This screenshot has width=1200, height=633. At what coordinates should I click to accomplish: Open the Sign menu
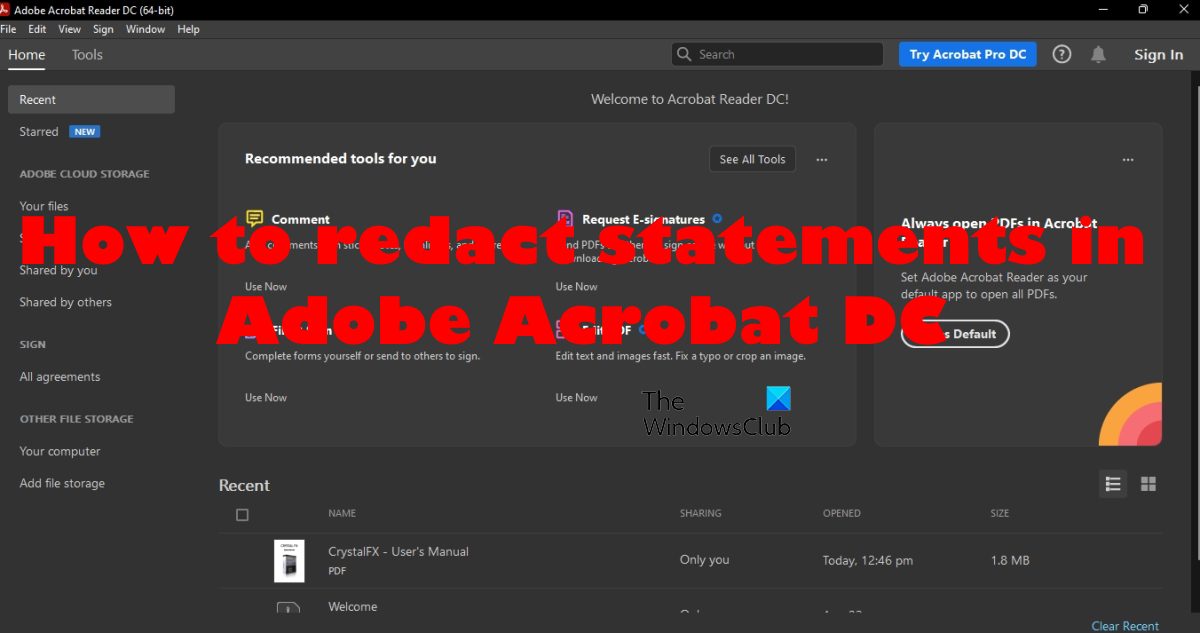pyautogui.click(x=103, y=29)
